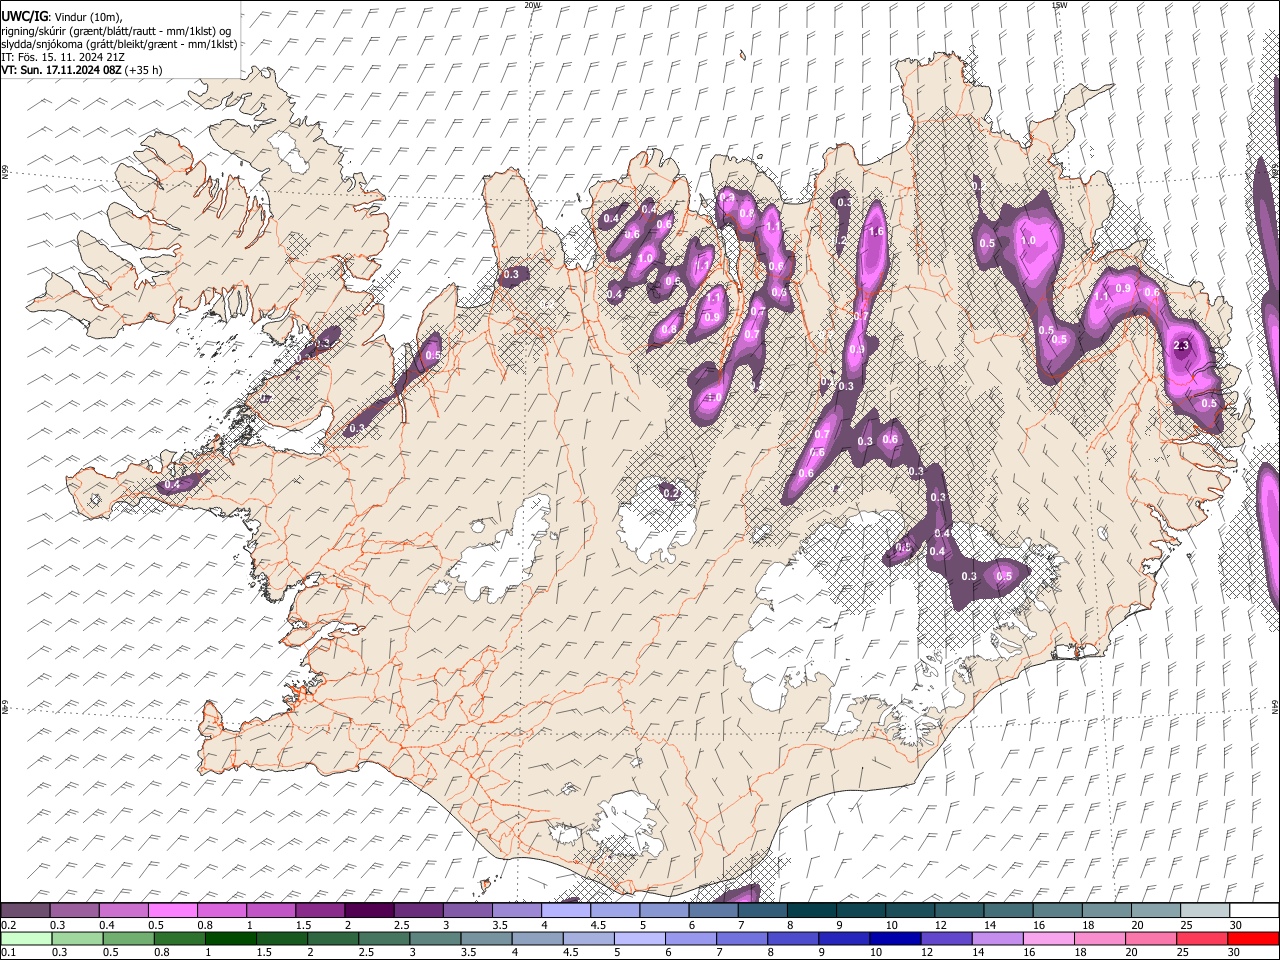Click the '15W' longitude label at top

[1060, 5]
